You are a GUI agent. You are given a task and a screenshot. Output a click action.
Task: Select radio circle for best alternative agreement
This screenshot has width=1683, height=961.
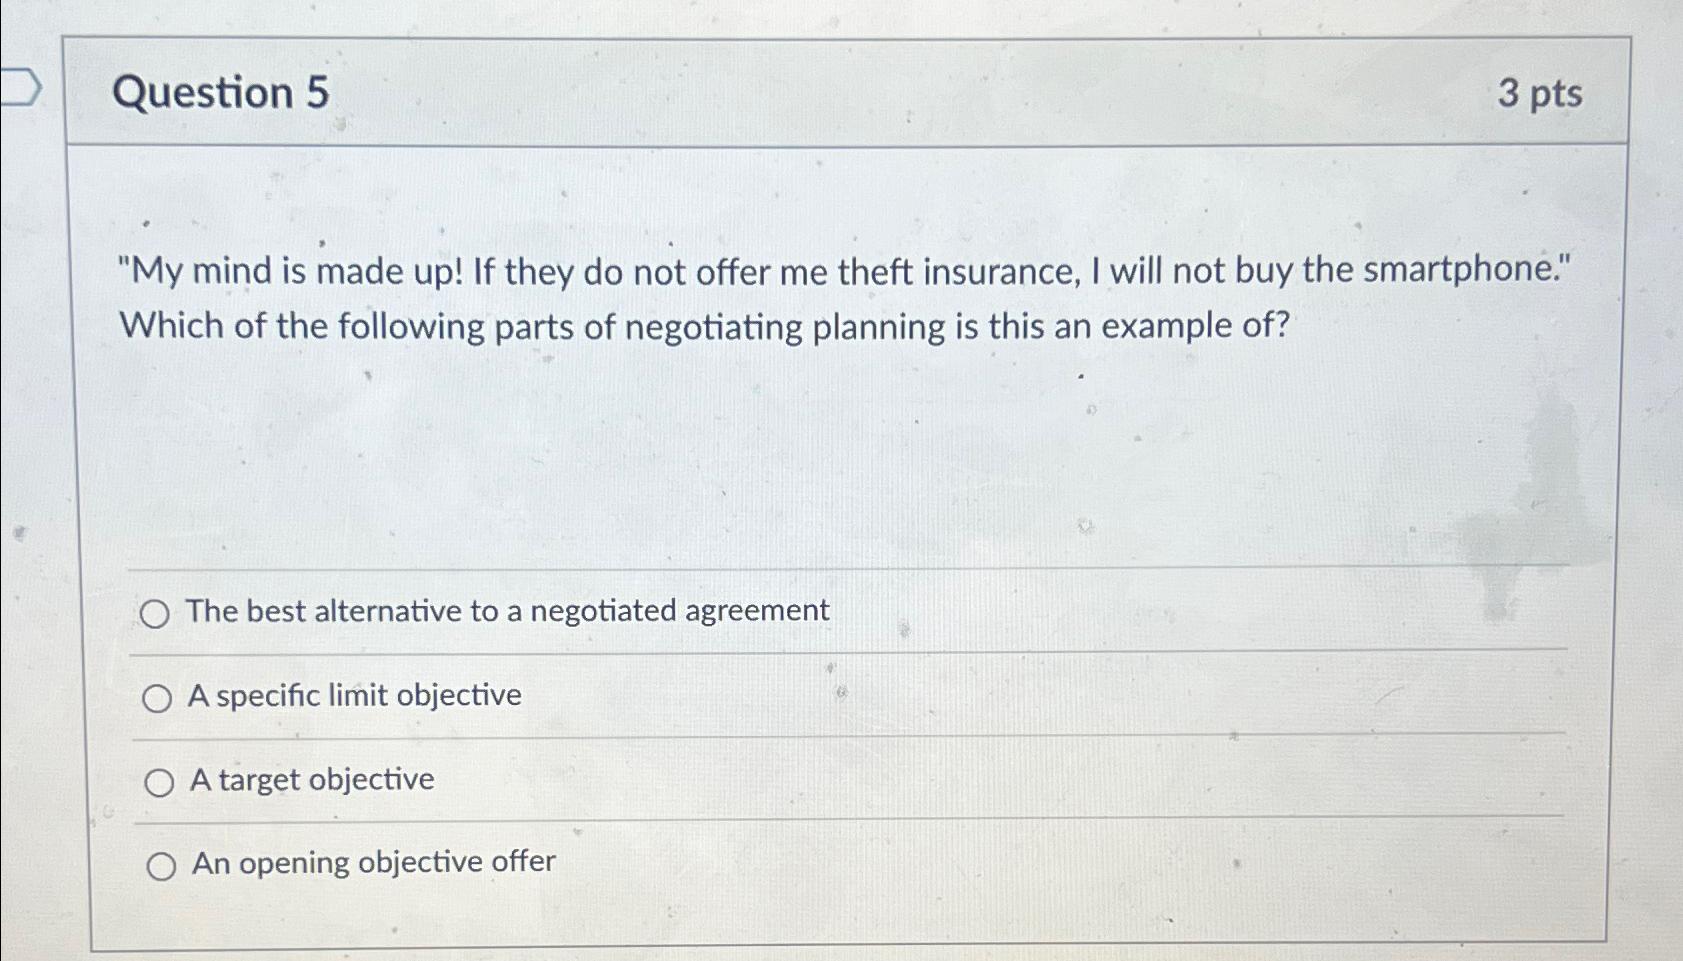click(154, 613)
